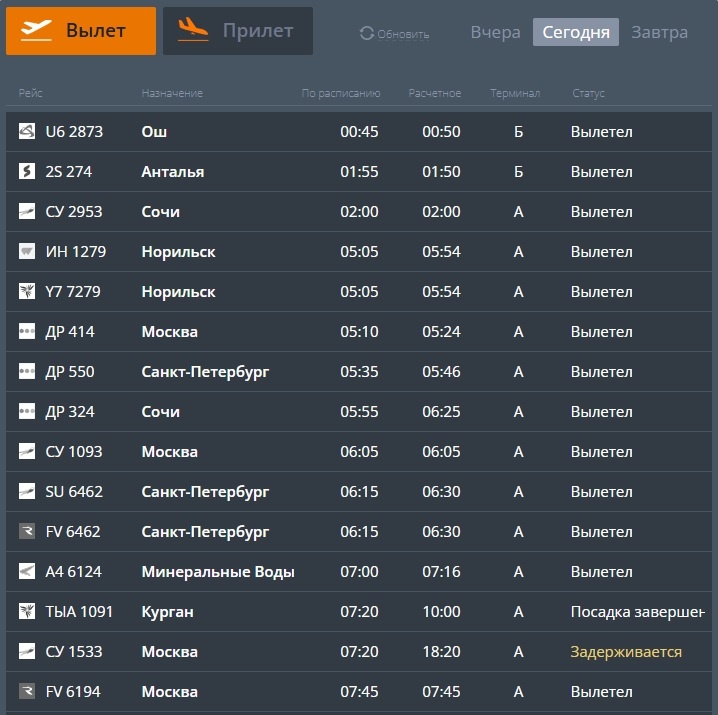Click estimated time 10:00
Screen dimensions: 718x715
441,611
